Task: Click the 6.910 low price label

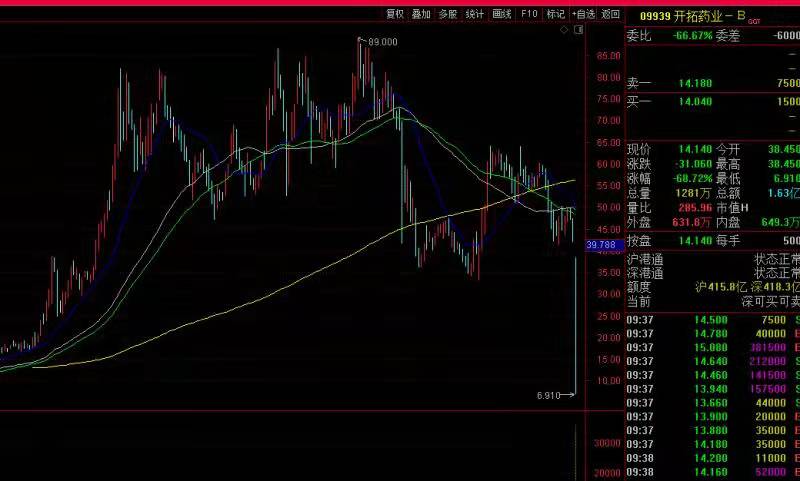Action: [x=548, y=395]
